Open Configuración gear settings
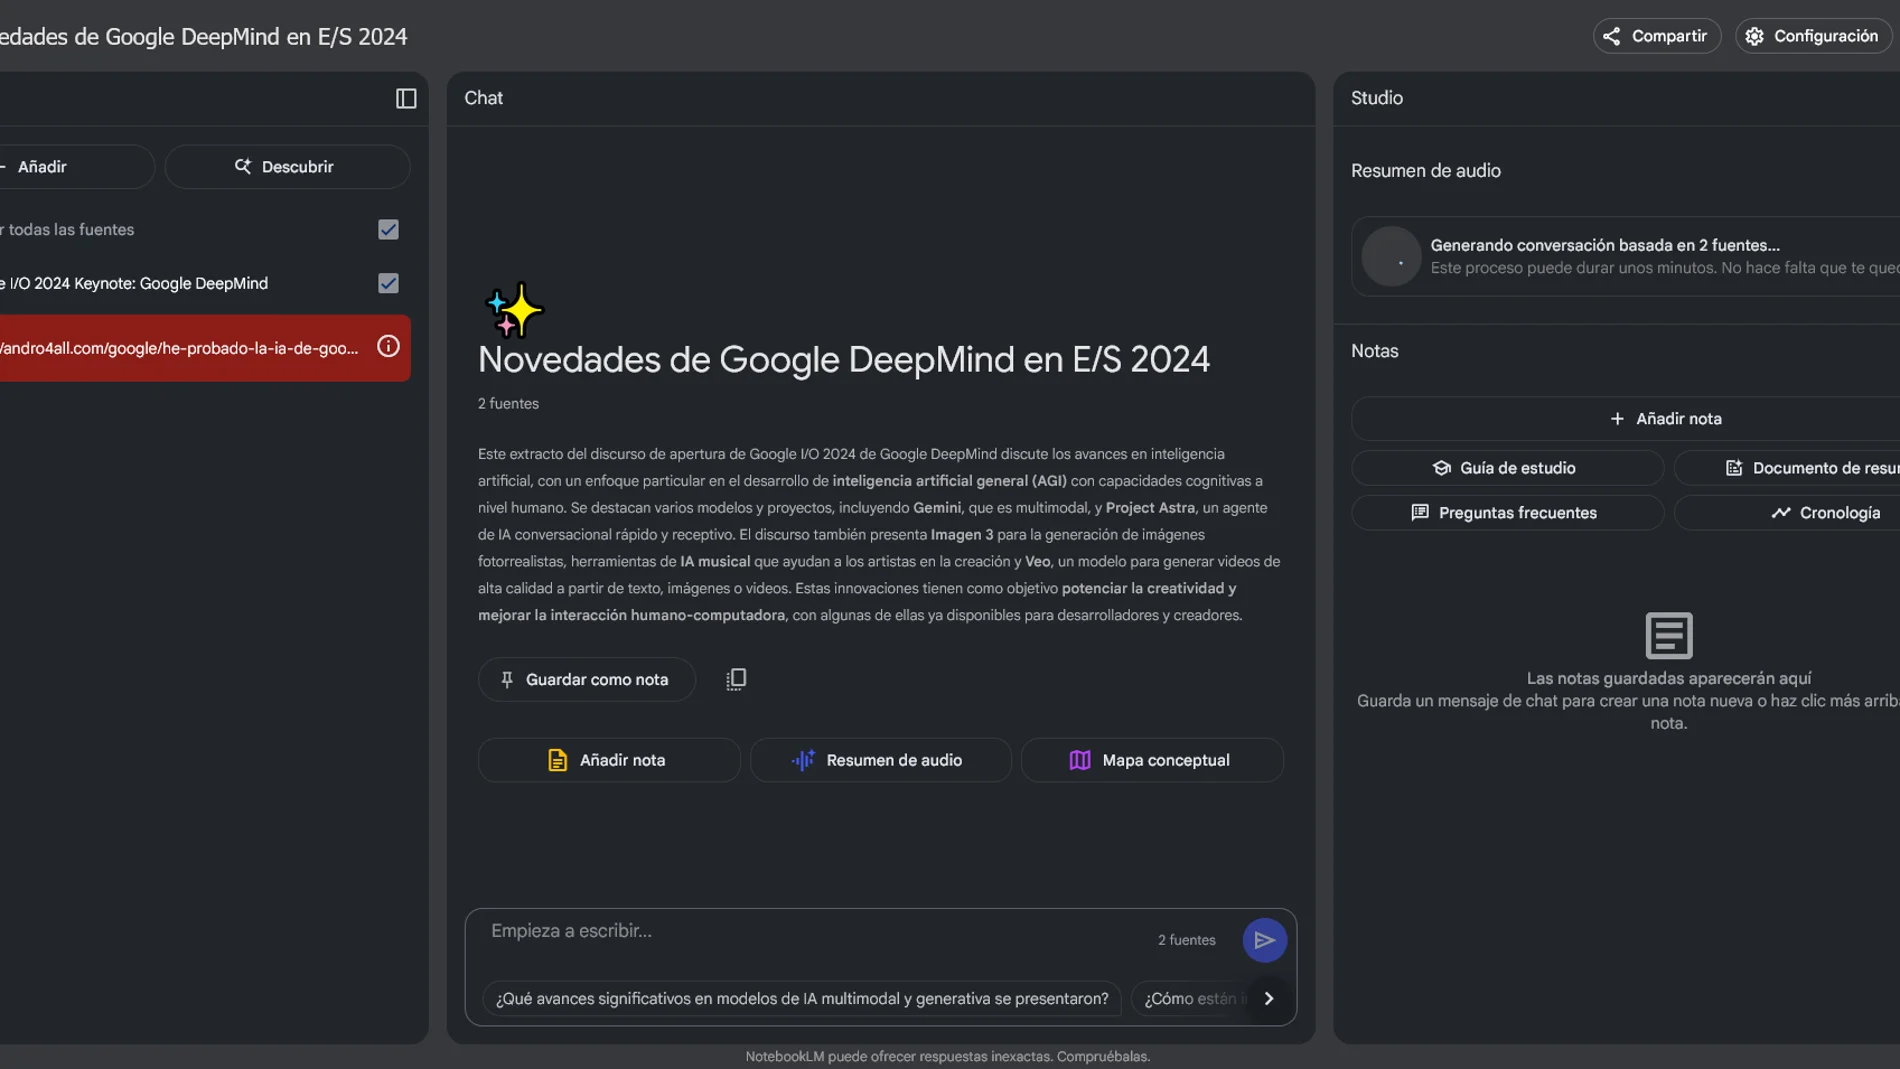Image resolution: width=1900 pixels, height=1069 pixels. (x=1812, y=36)
